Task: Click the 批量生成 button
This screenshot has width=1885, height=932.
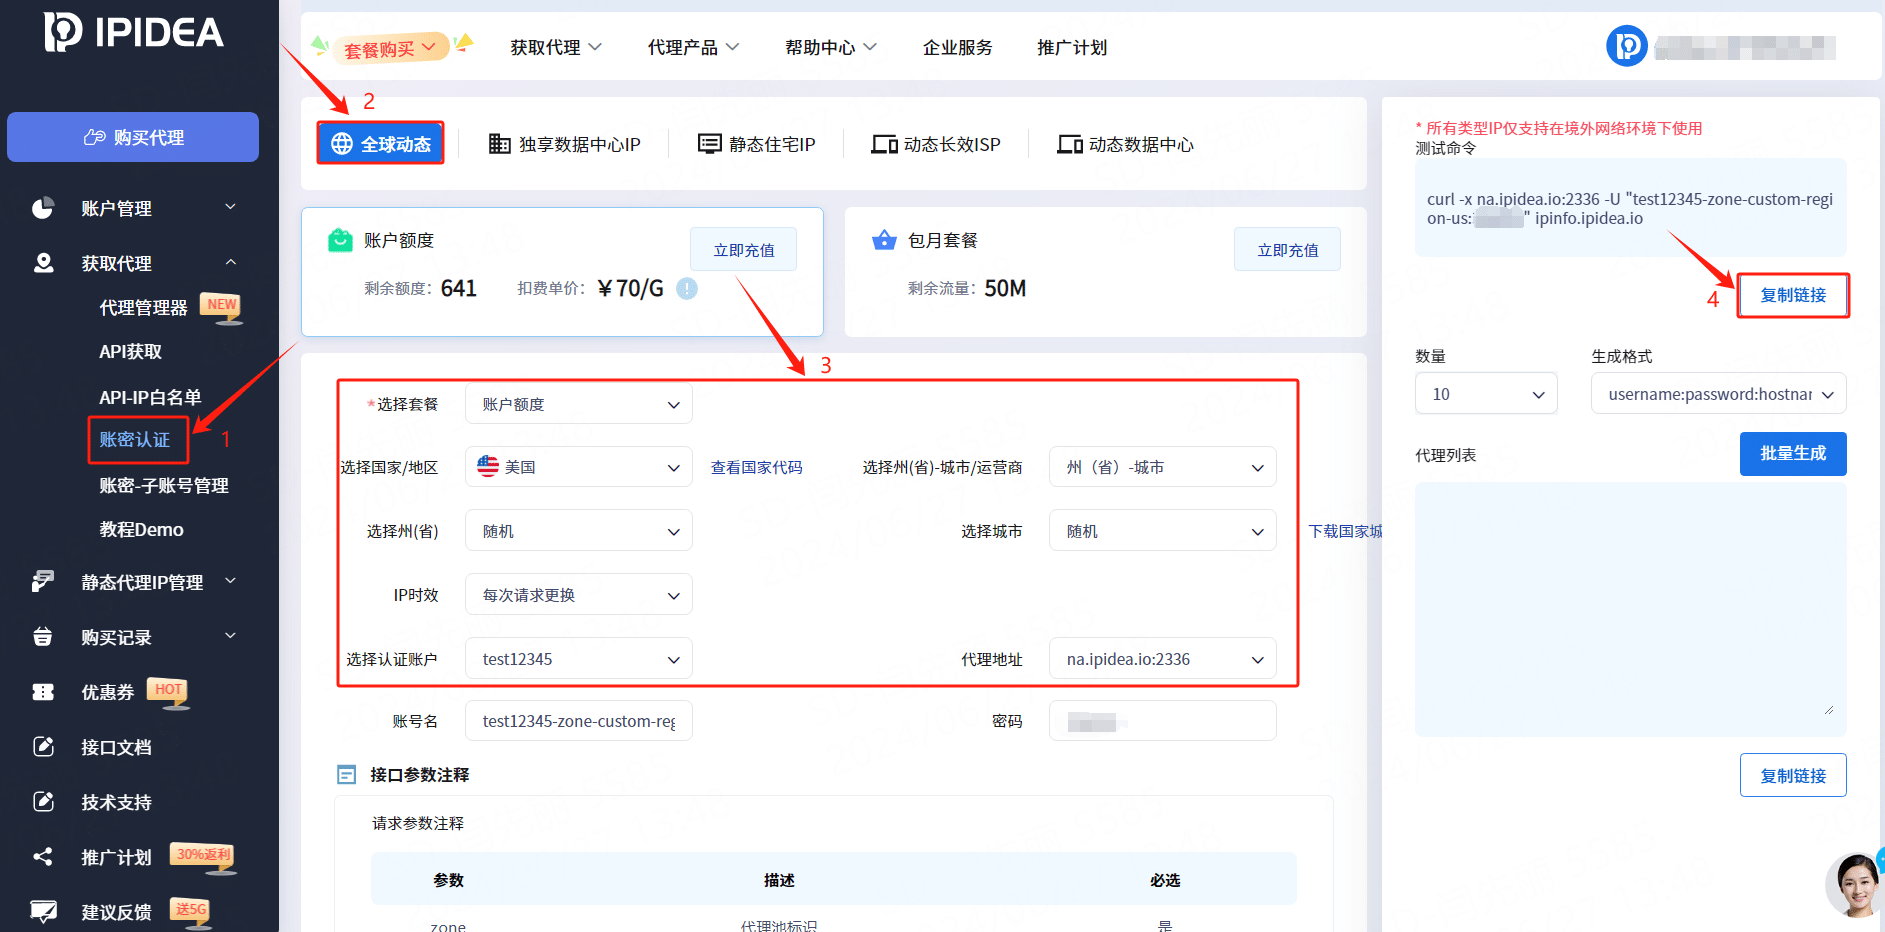Action: [x=1793, y=454]
